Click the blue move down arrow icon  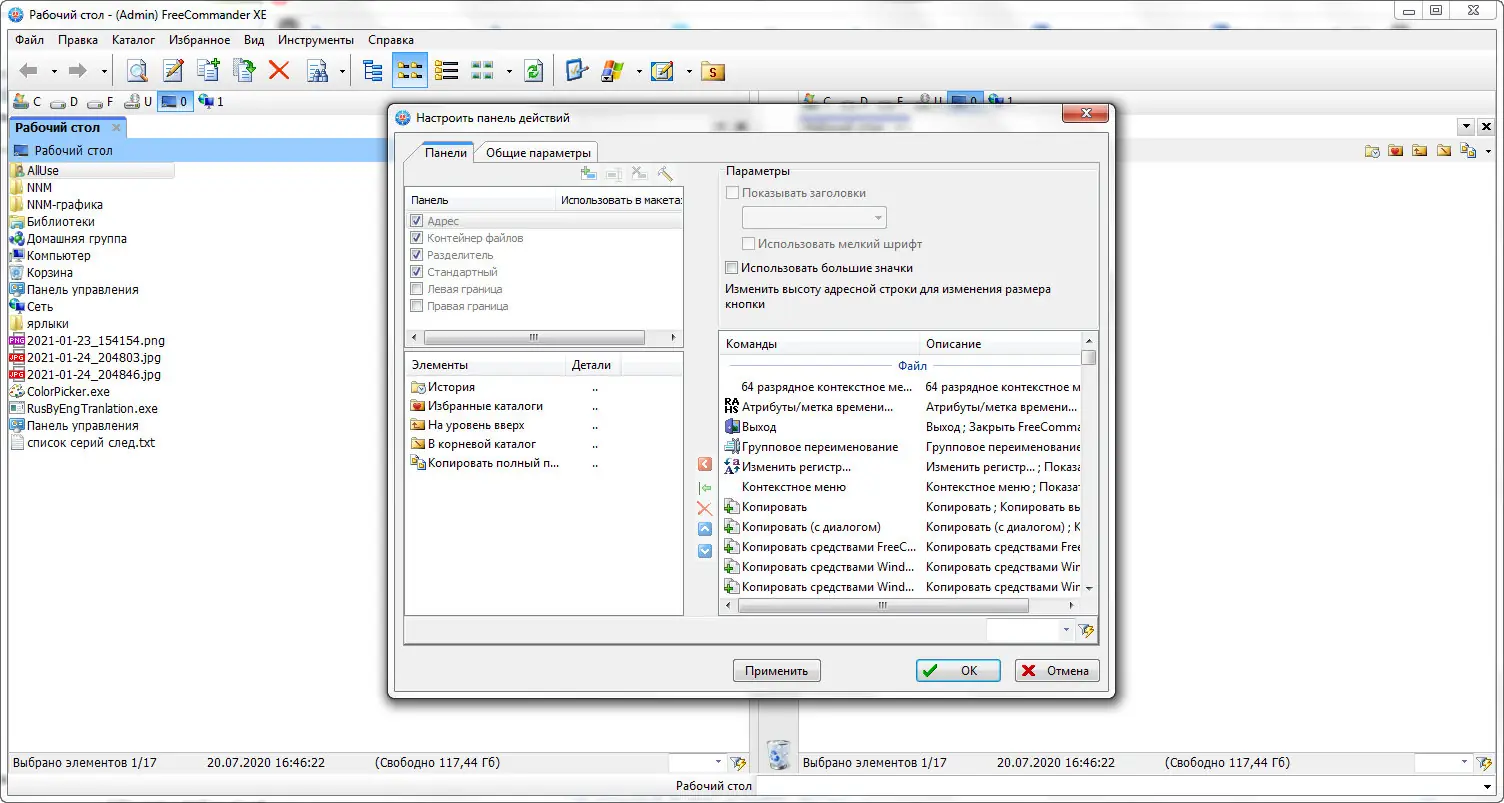tap(705, 551)
